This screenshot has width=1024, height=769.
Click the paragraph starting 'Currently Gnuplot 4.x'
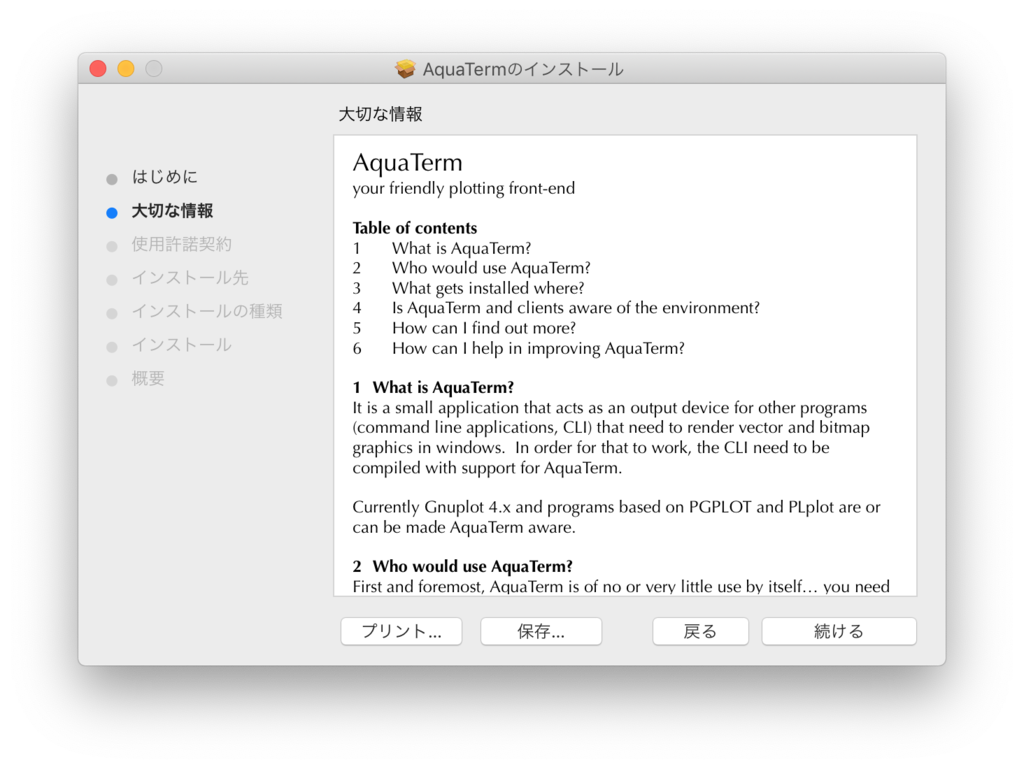[x=616, y=517]
